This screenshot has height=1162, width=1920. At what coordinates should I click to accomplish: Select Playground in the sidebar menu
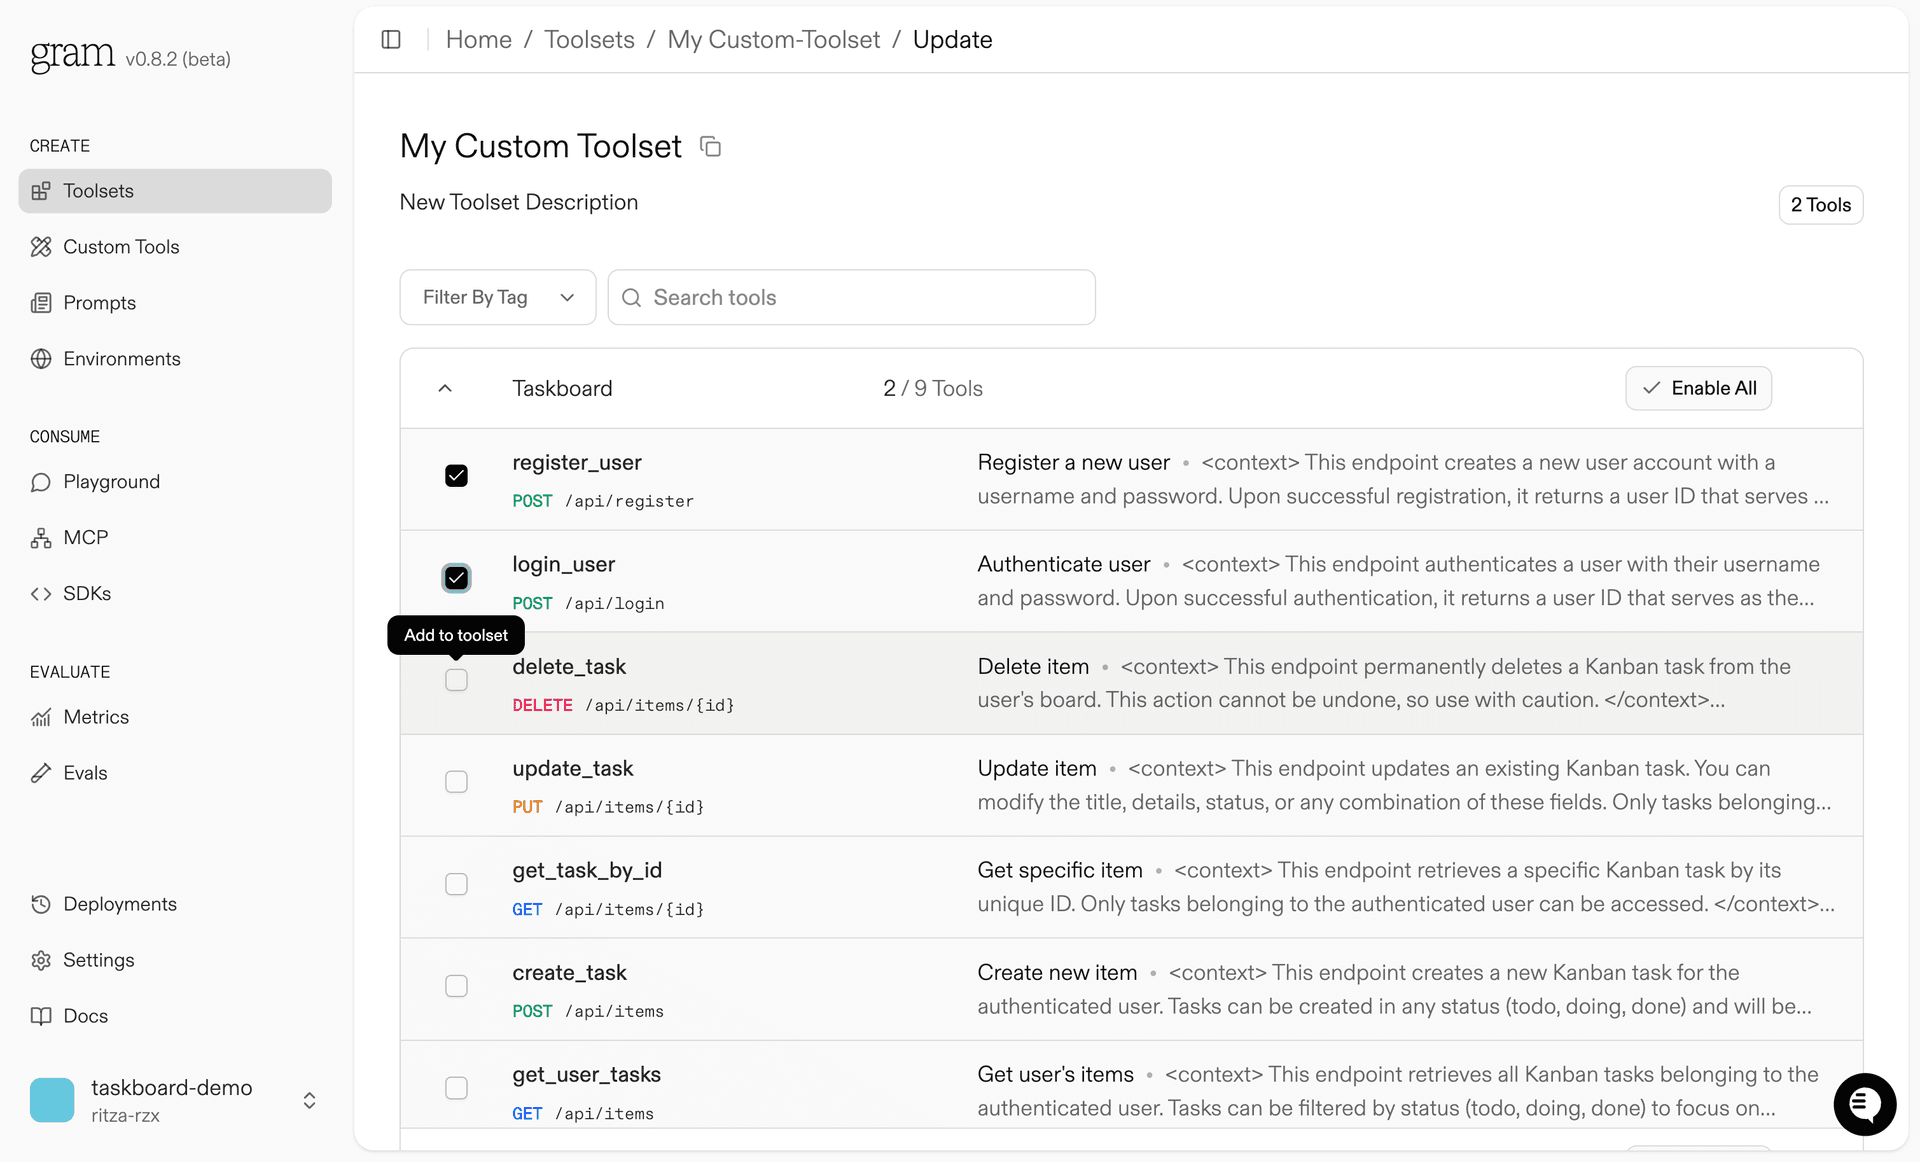click(x=111, y=482)
